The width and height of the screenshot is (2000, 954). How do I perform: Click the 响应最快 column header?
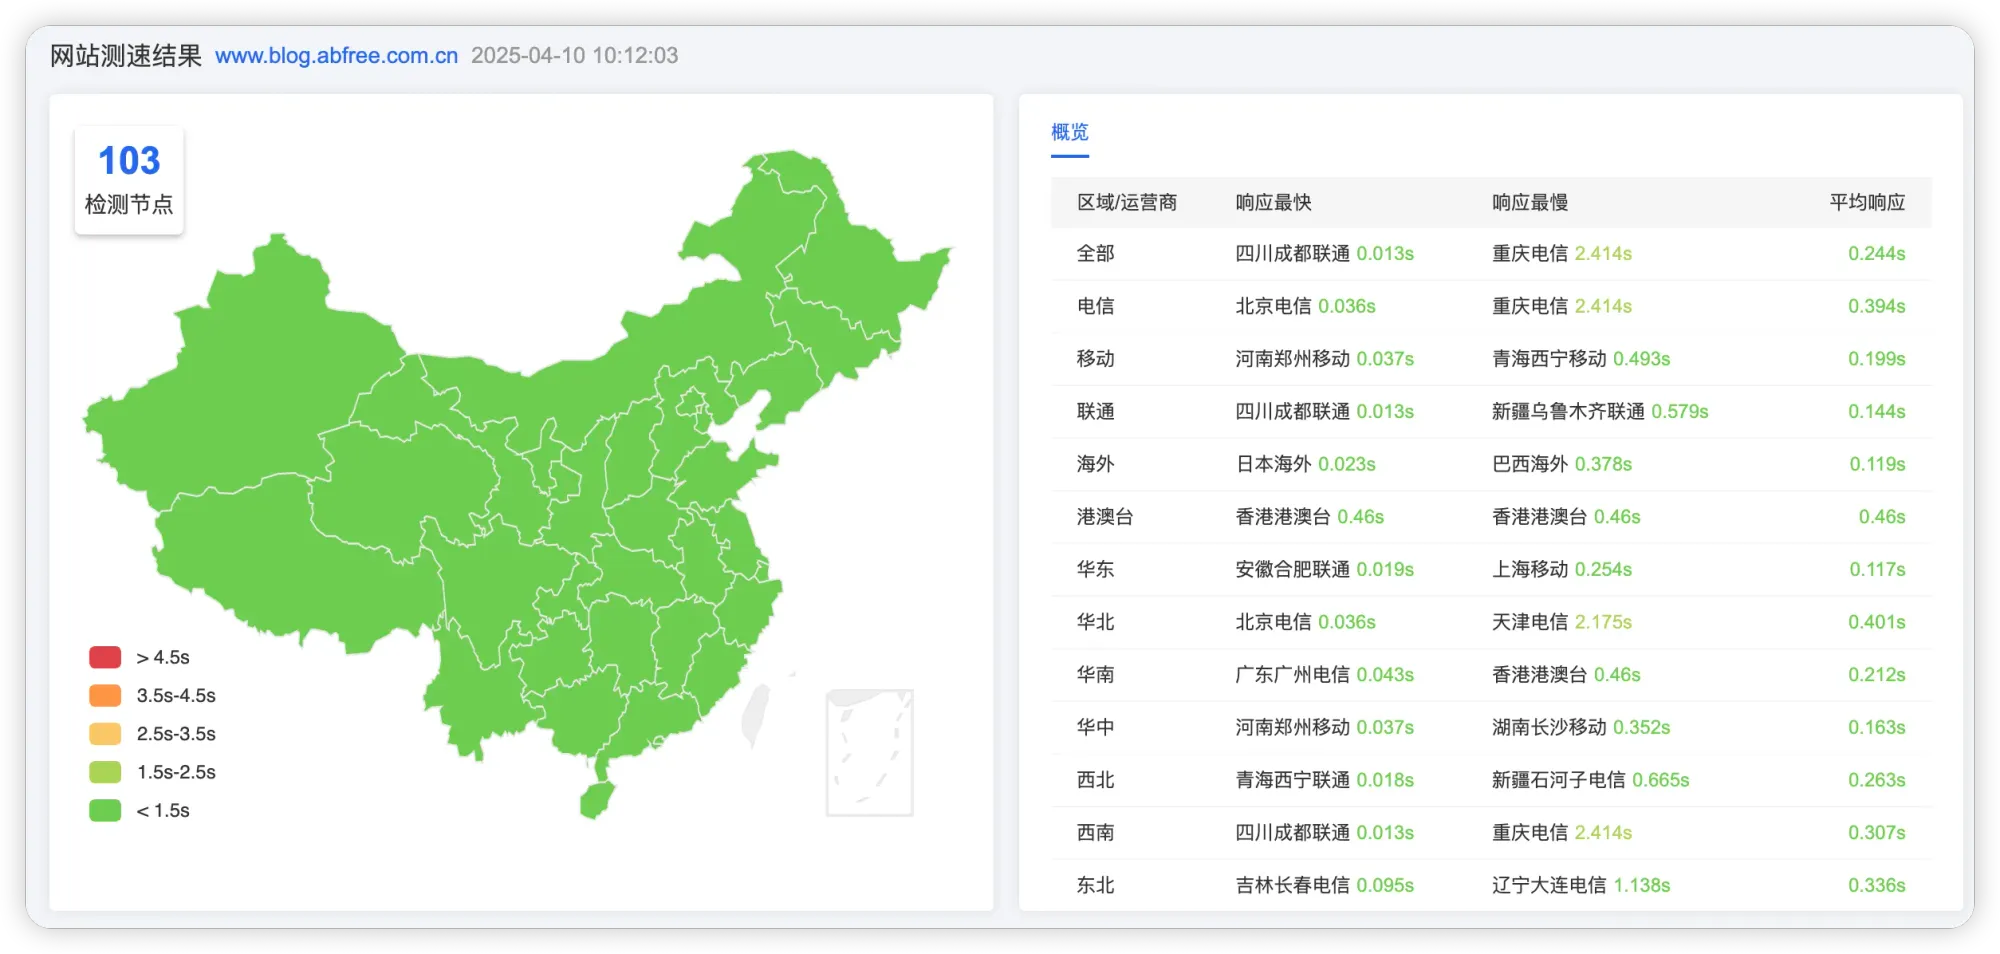pyautogui.click(x=1273, y=202)
